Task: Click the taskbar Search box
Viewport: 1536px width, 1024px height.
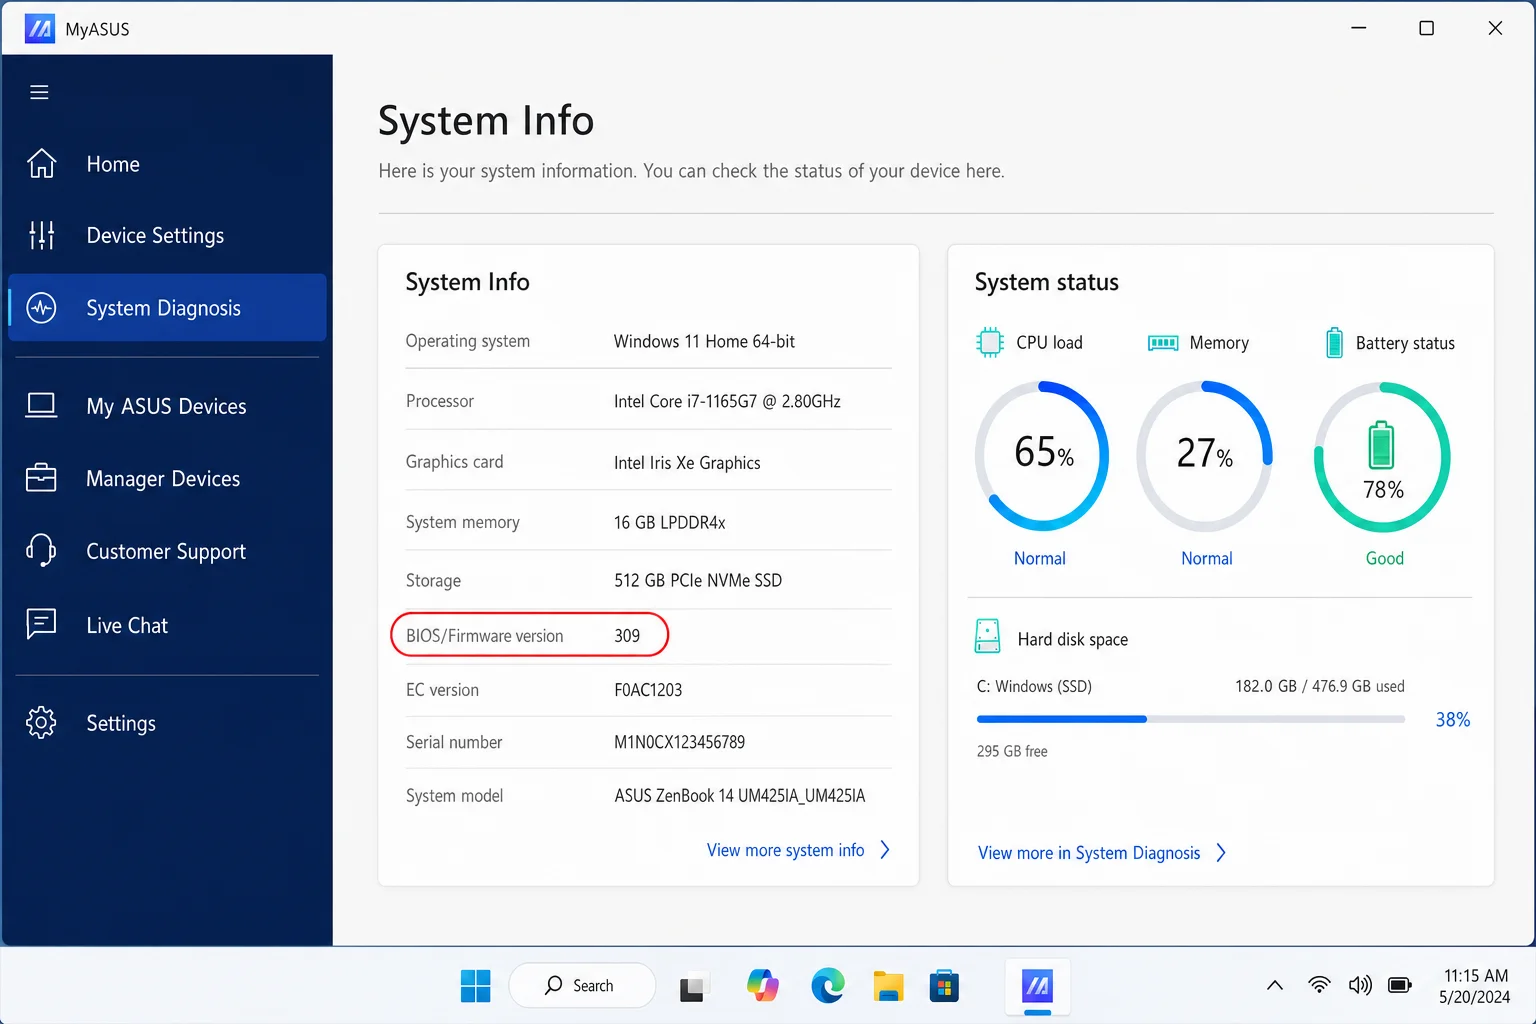Action: (x=582, y=986)
